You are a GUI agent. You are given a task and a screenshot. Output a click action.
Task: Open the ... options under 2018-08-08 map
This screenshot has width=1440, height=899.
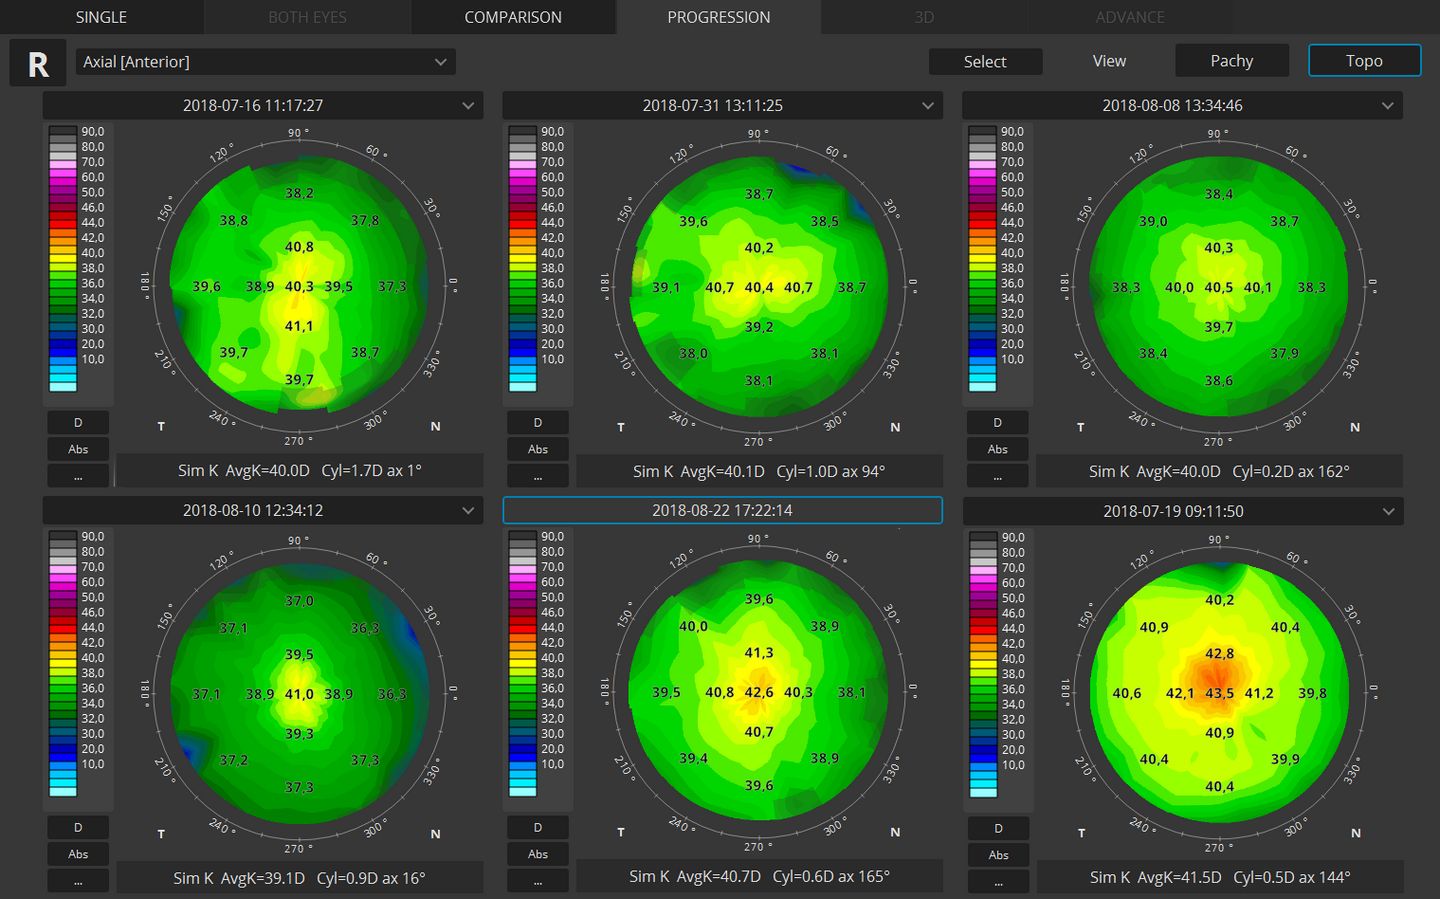[997, 476]
